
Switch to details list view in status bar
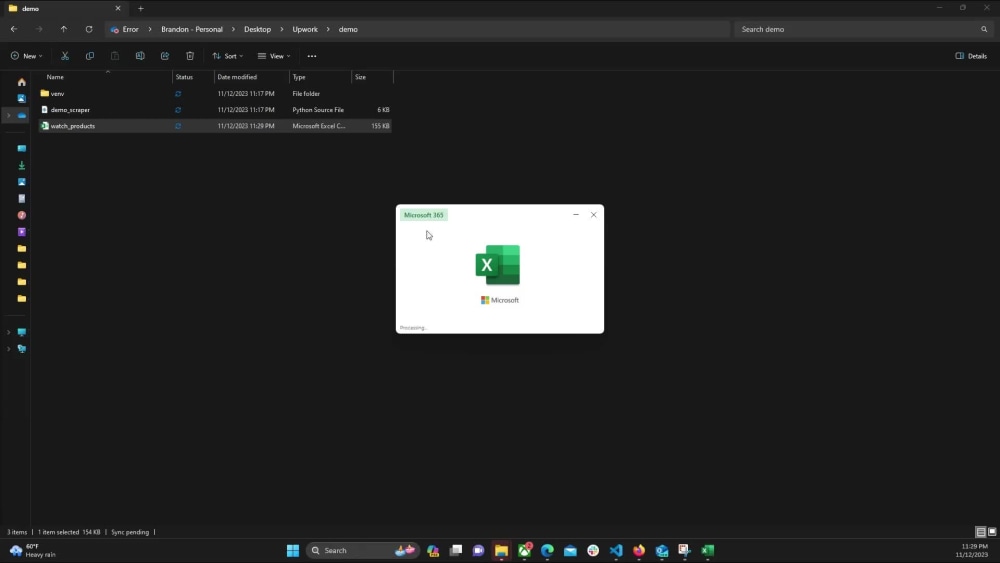[981, 532]
